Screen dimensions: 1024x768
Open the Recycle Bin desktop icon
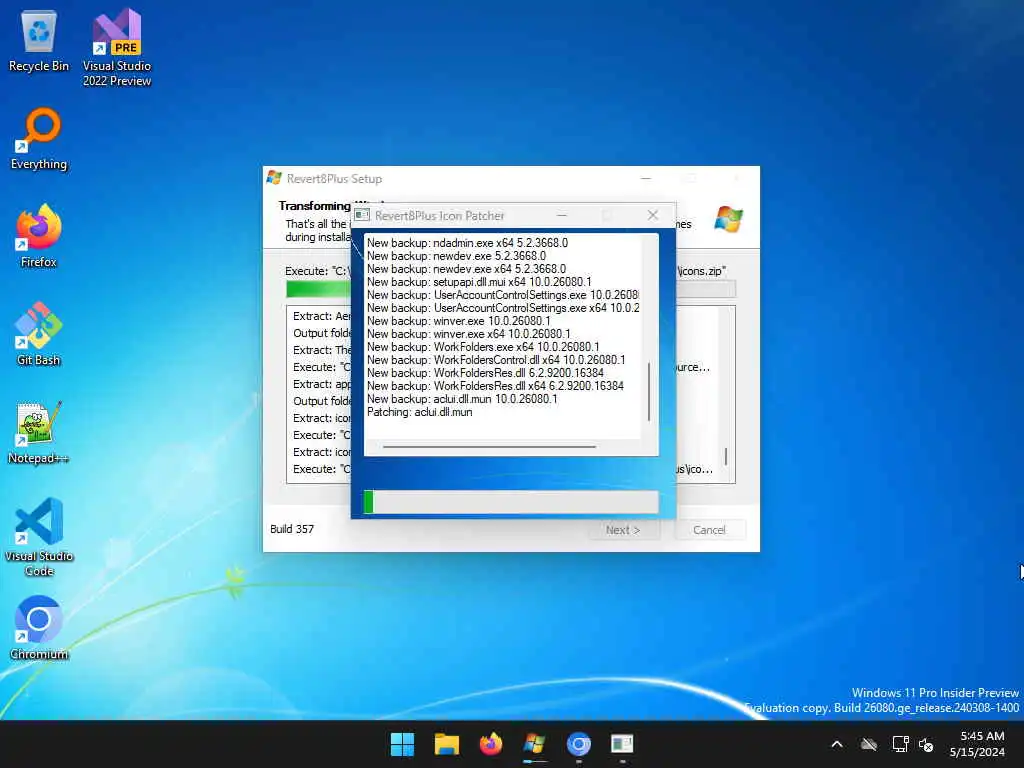pyautogui.click(x=39, y=40)
